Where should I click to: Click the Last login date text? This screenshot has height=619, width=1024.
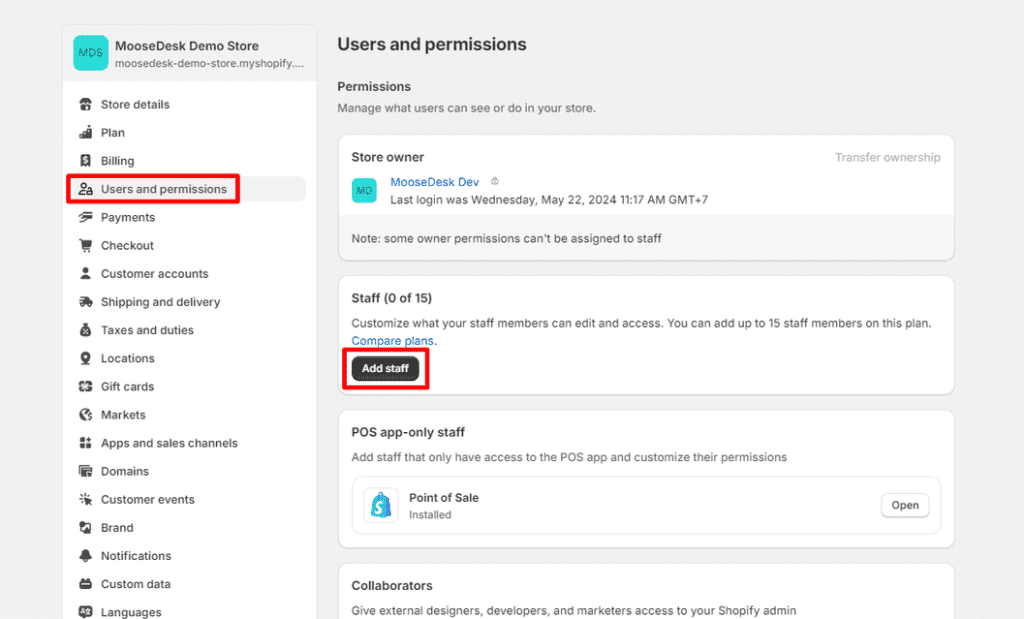[x=549, y=200]
